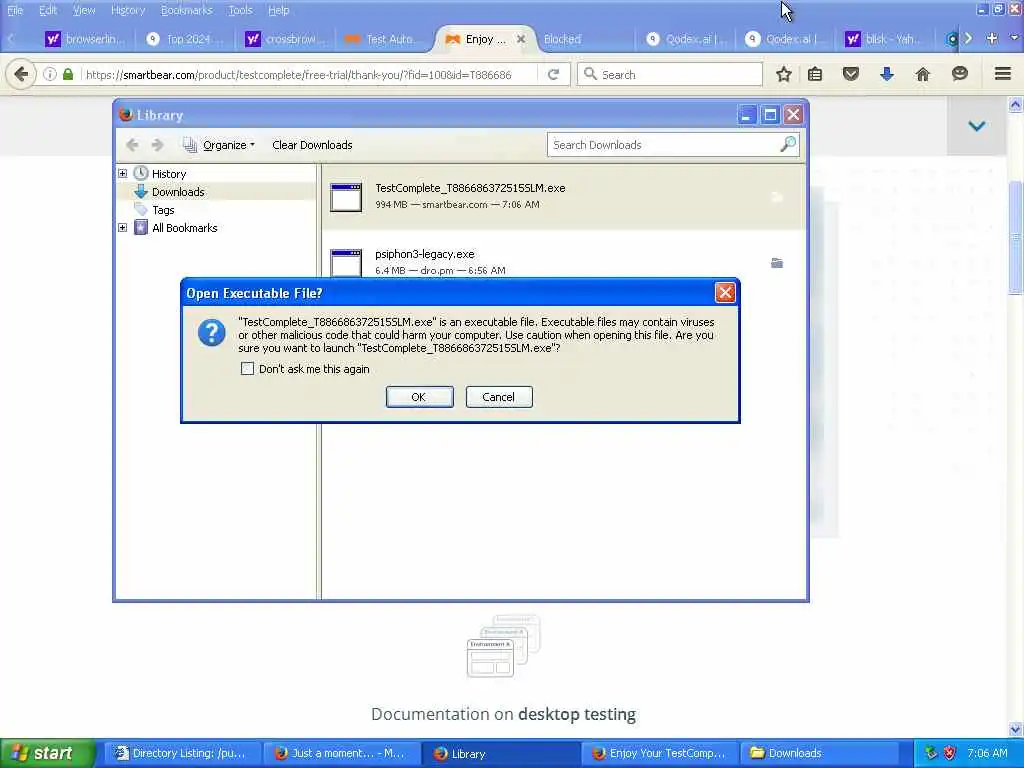
Task: Switch to the Top 2024 tab
Action: (185, 39)
